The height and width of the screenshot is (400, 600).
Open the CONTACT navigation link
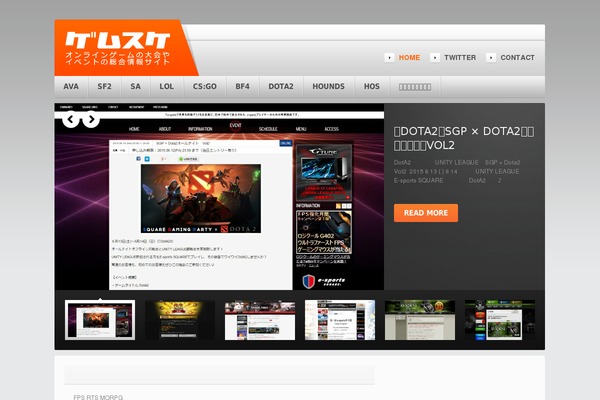pyautogui.click(x=517, y=57)
